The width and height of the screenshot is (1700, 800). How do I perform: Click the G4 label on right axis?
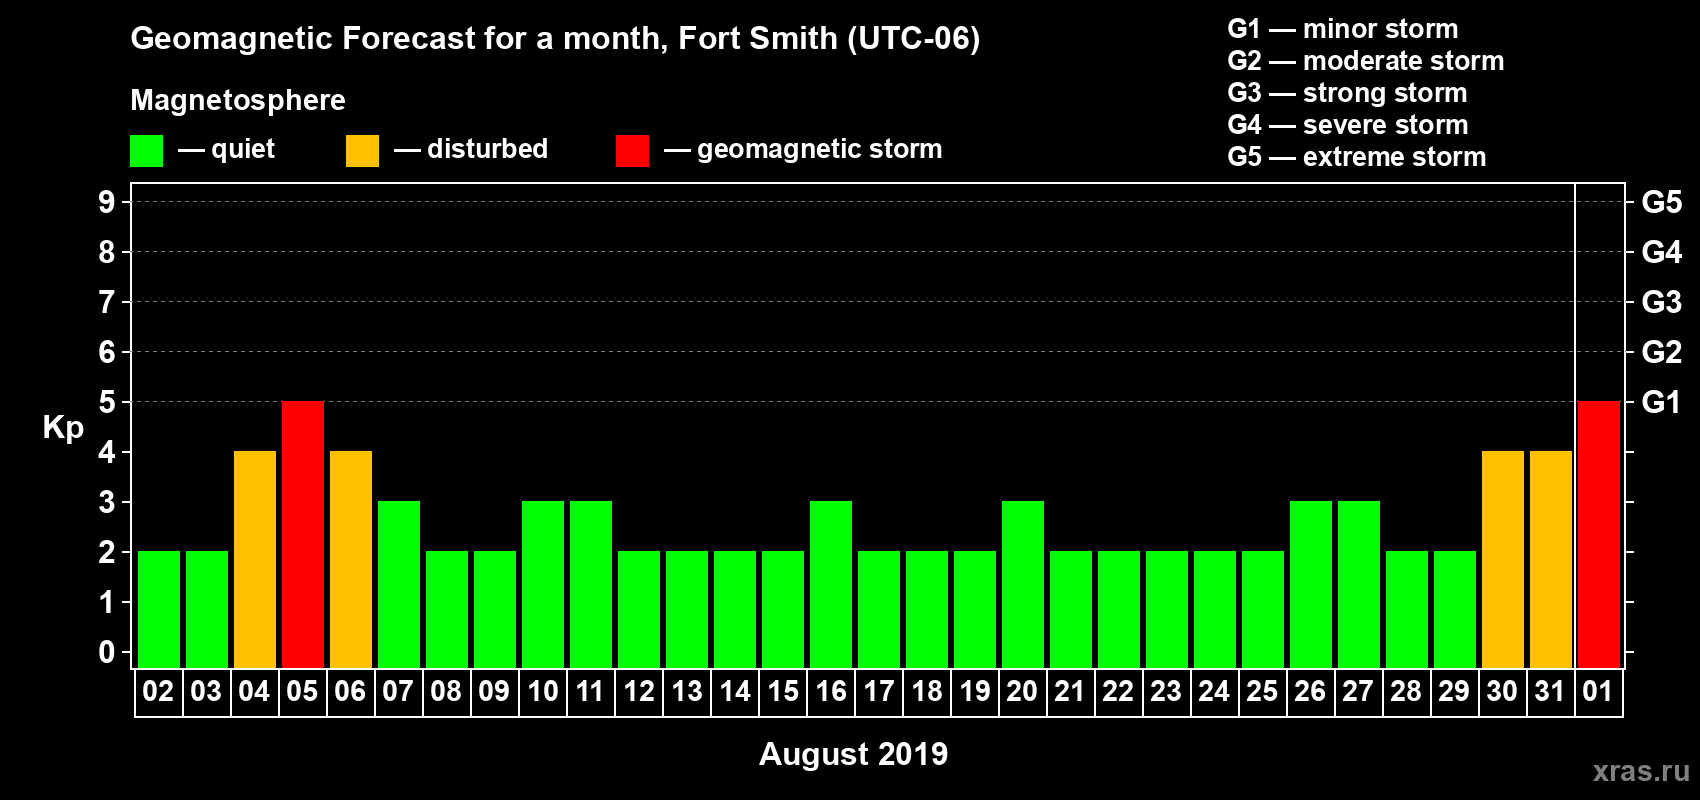click(1661, 252)
